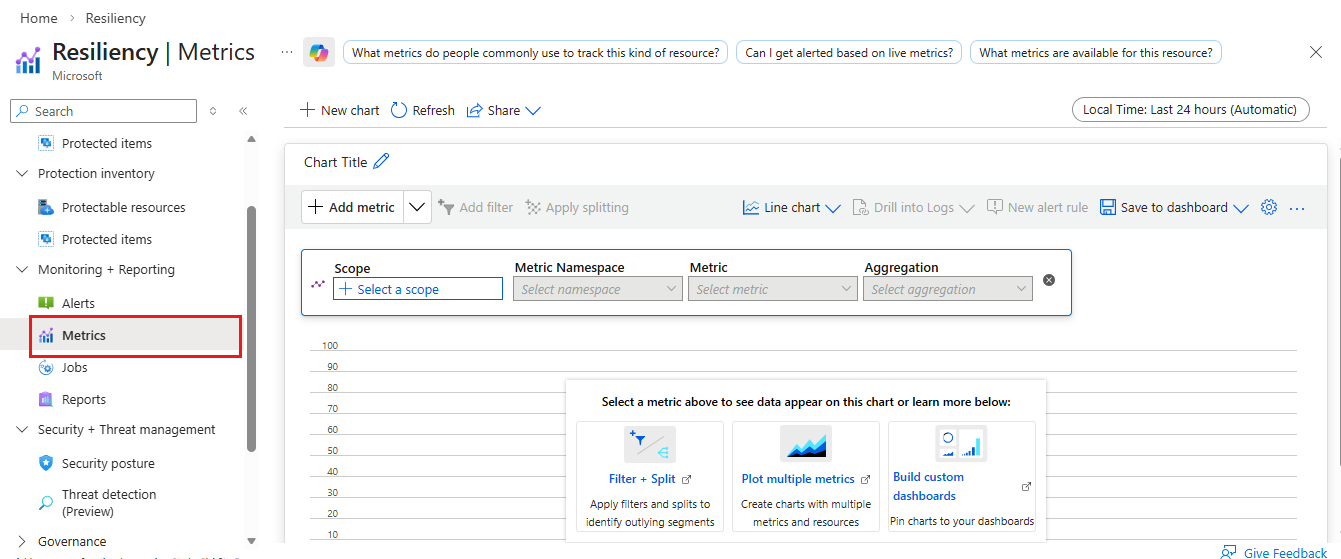Click the sidebar scrollbar up arrow
Image resolution: width=1341 pixels, height=559 pixels.
click(251, 139)
